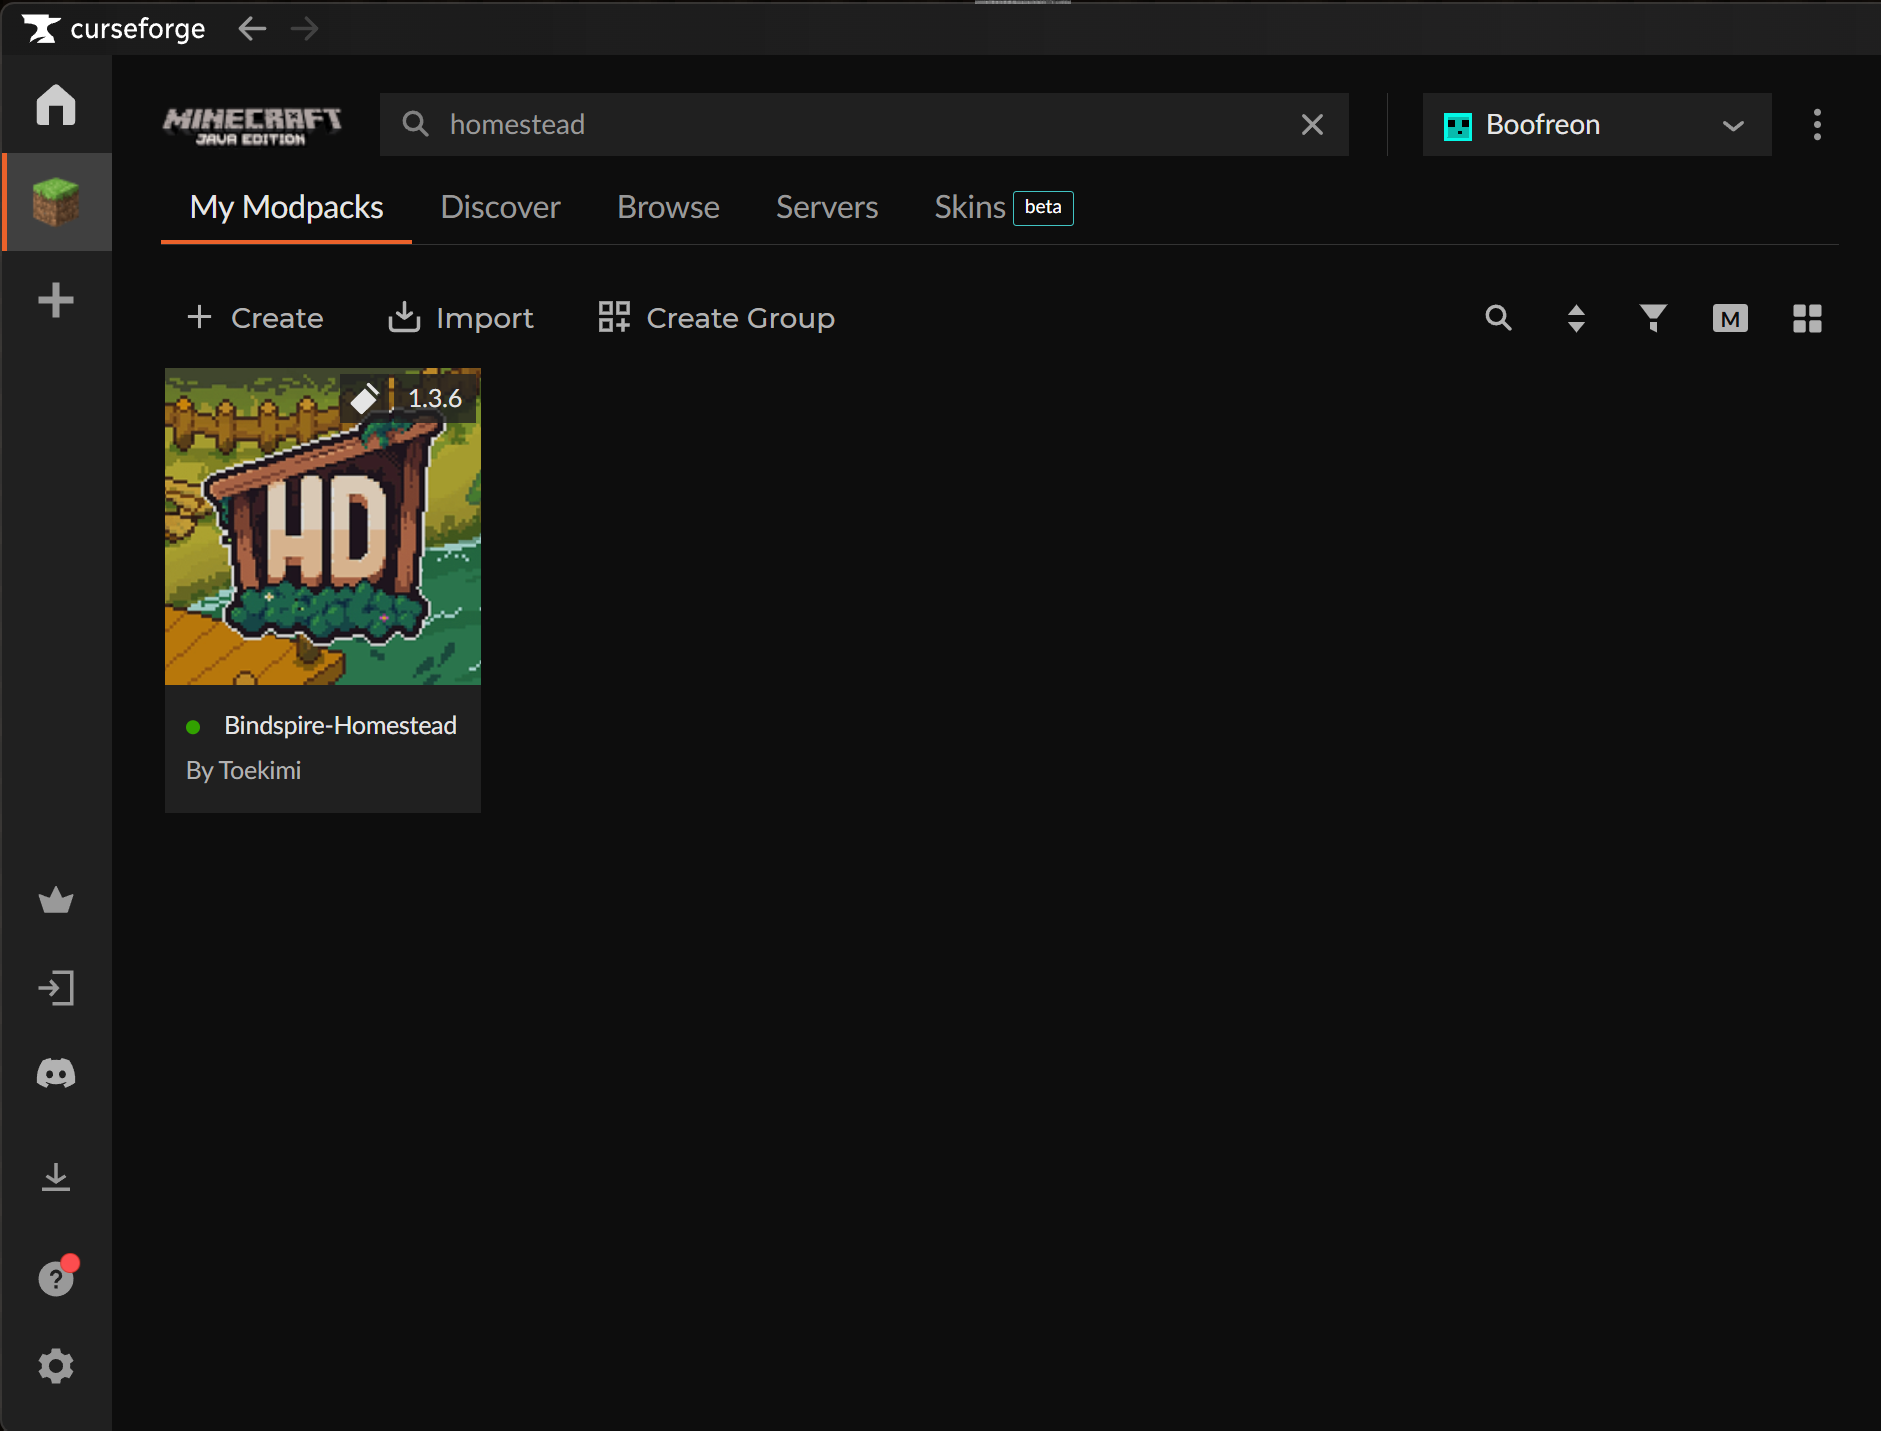Open the three-dot options menu

click(x=1817, y=125)
